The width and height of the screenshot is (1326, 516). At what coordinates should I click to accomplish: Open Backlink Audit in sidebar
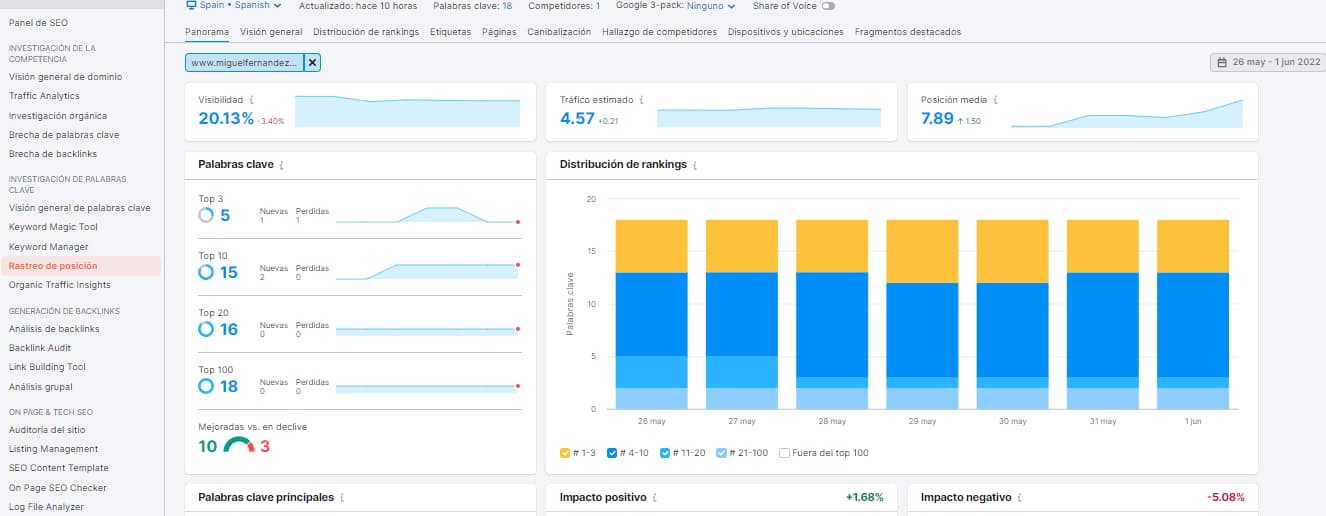(40, 348)
